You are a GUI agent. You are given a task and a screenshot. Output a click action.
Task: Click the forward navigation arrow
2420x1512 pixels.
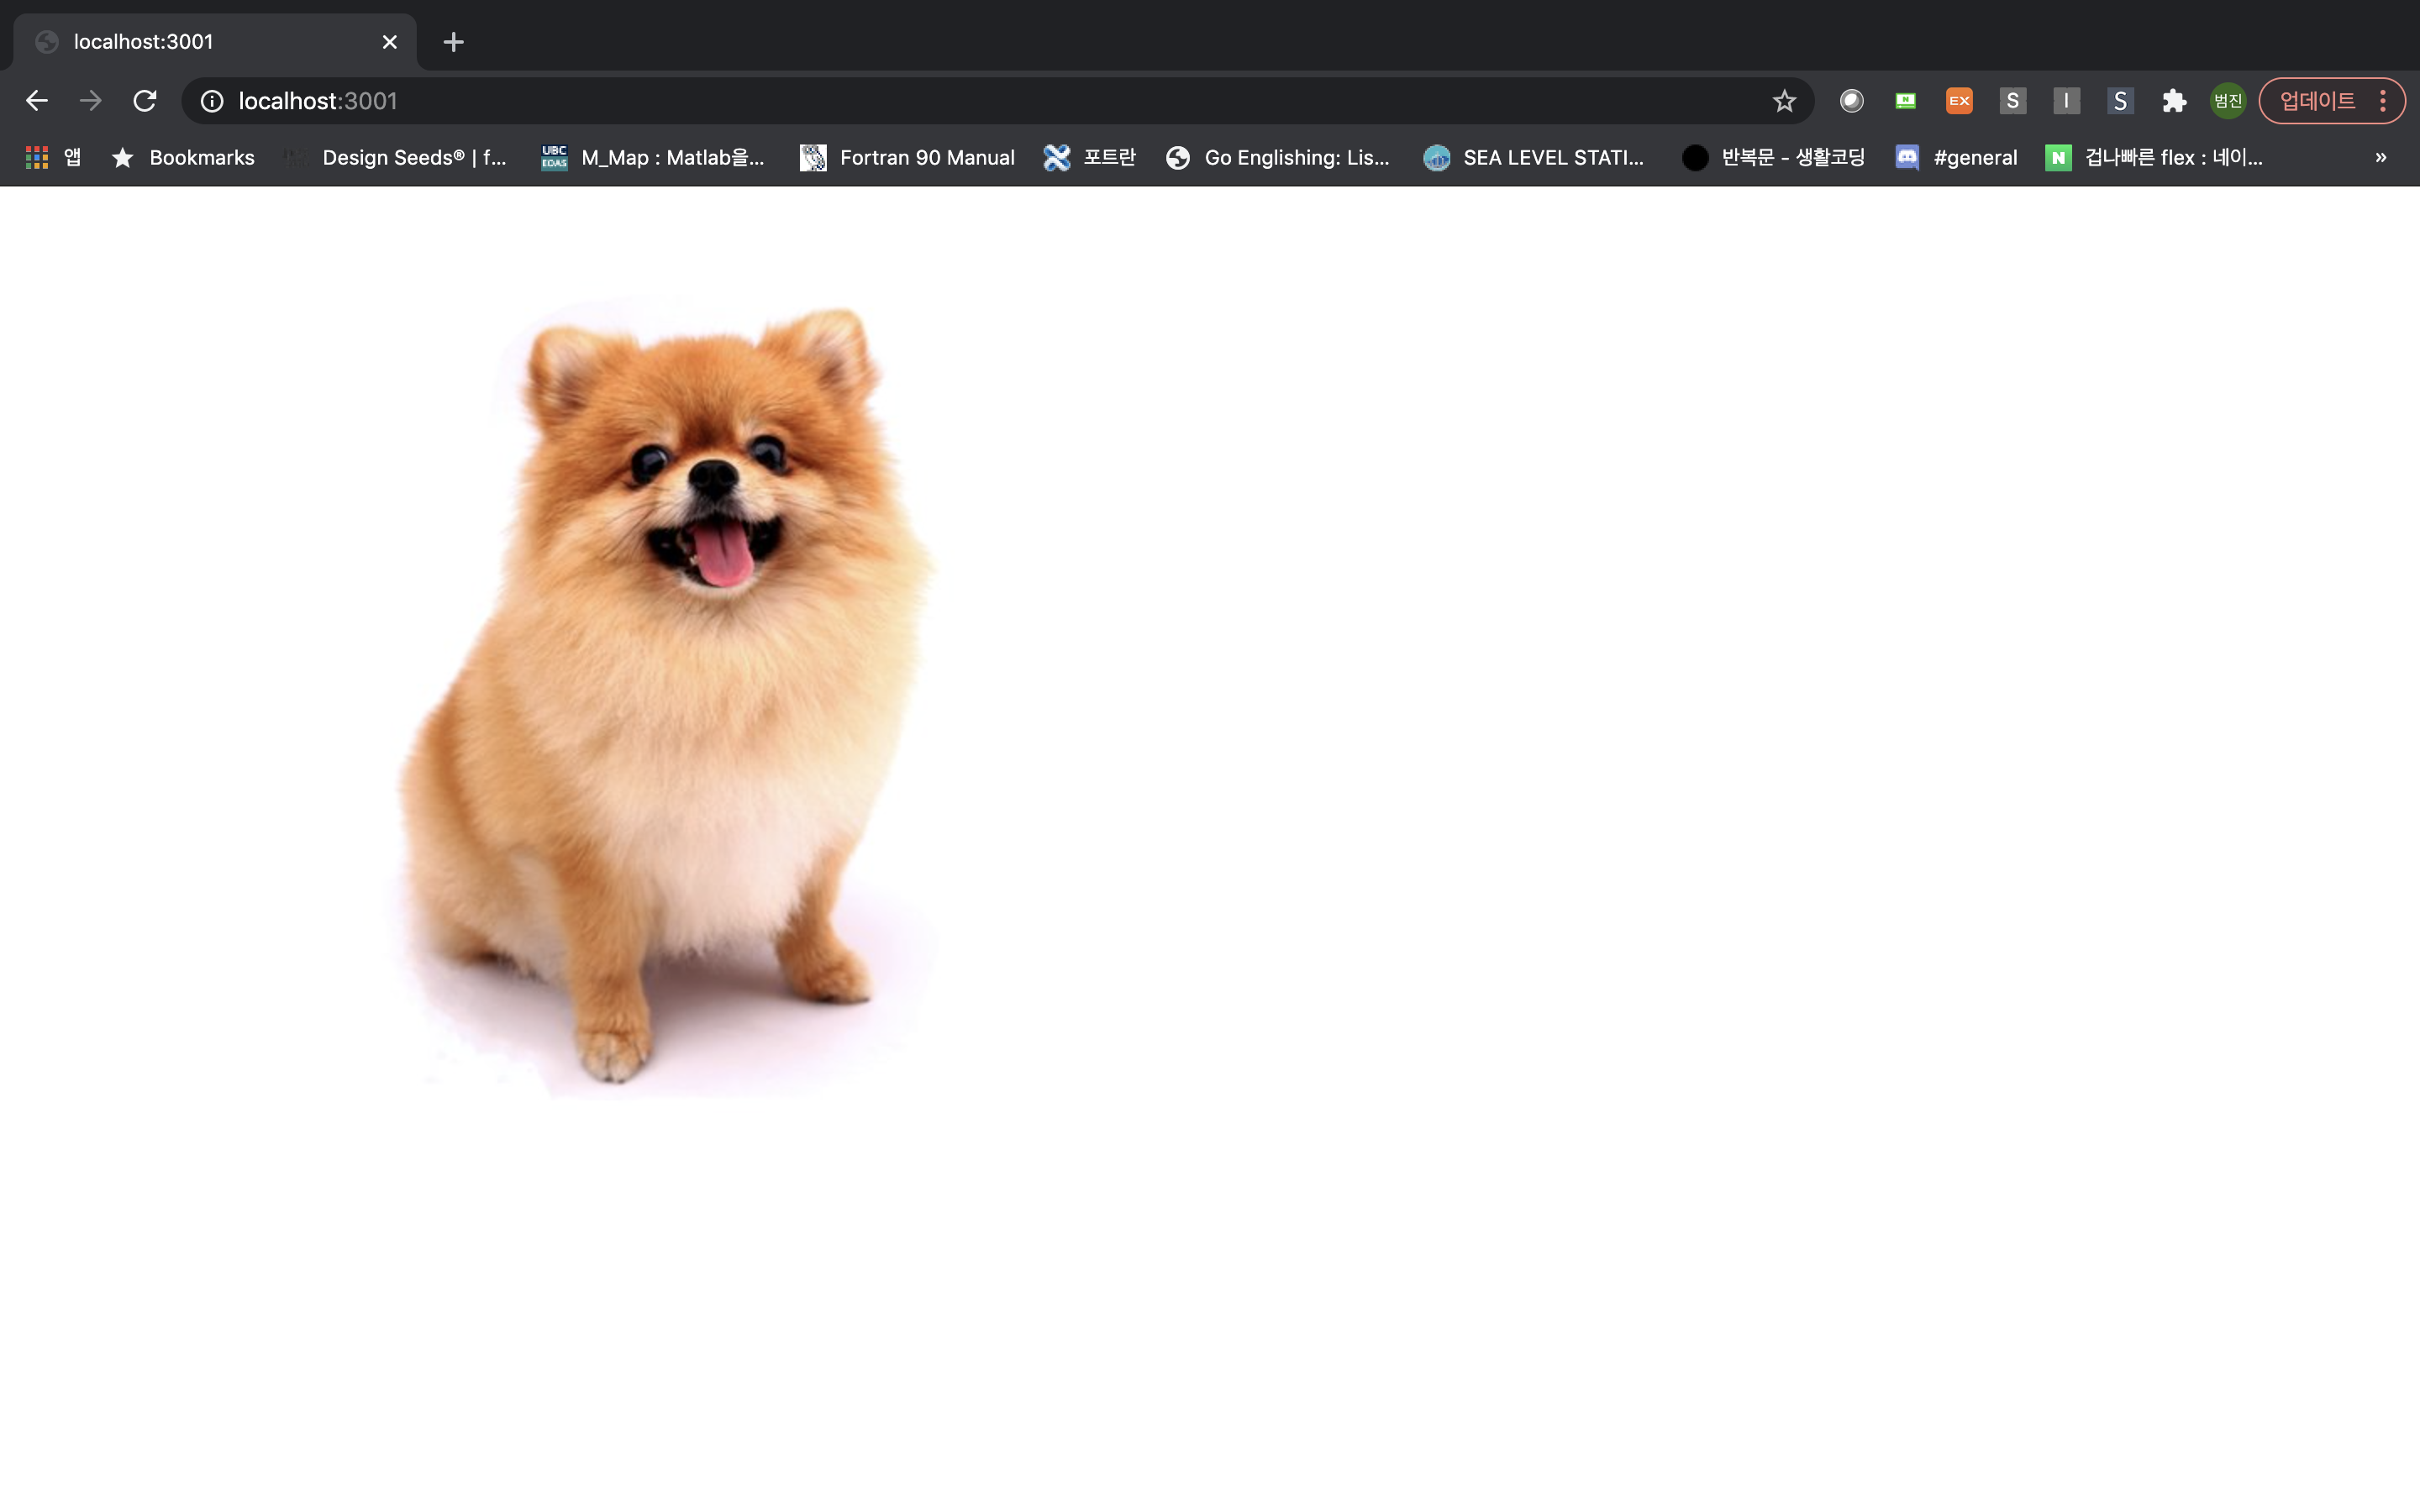[91, 101]
